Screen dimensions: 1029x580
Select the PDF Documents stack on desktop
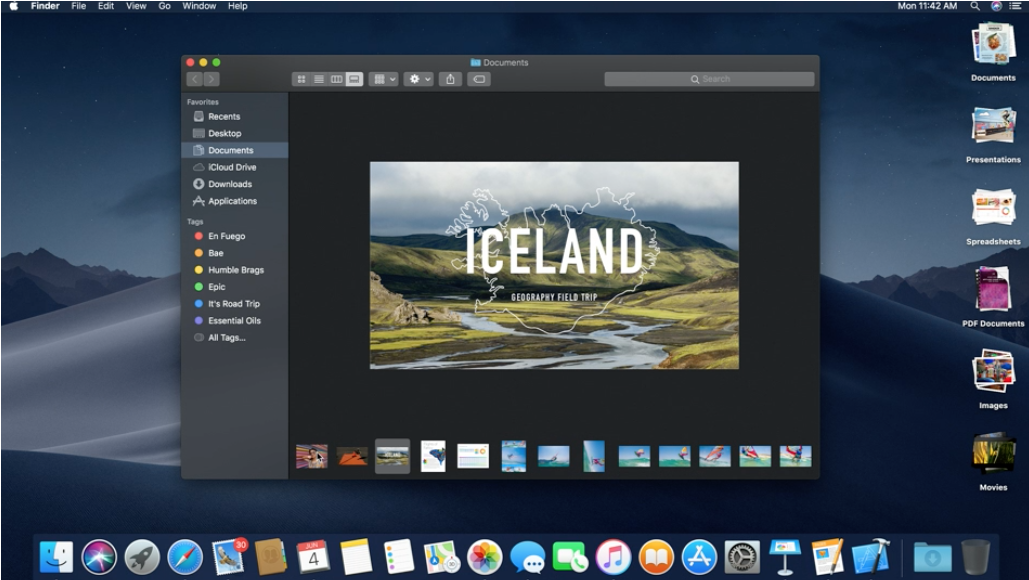[993, 297]
